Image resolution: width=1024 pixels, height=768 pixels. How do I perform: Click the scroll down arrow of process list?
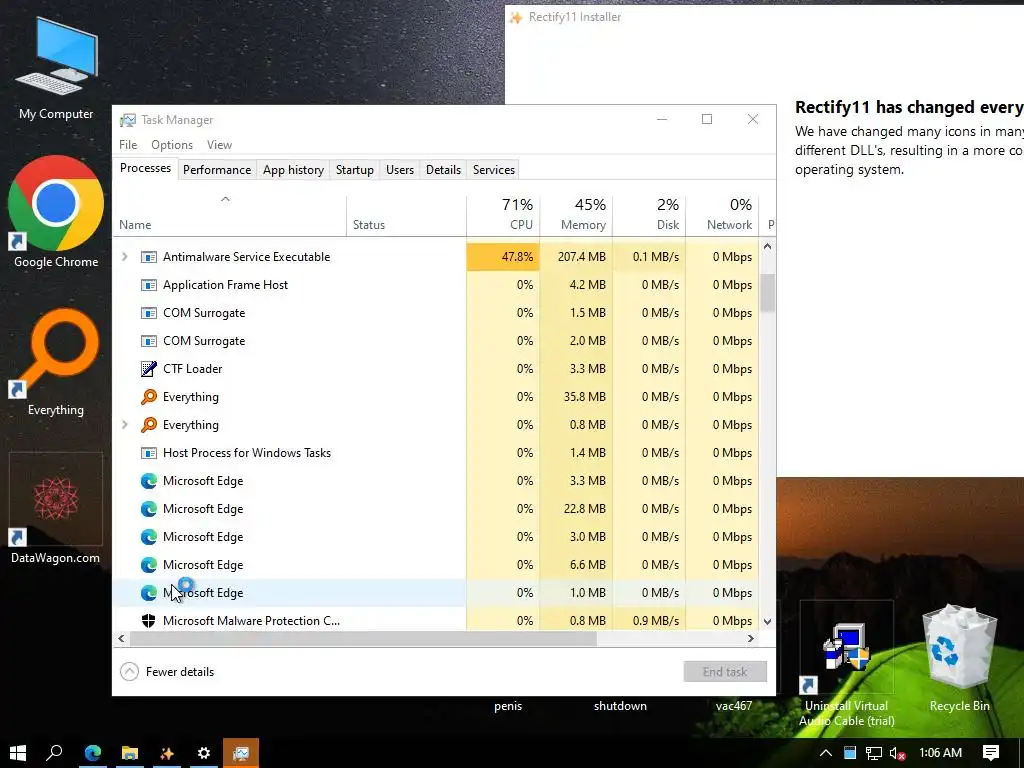pos(767,622)
